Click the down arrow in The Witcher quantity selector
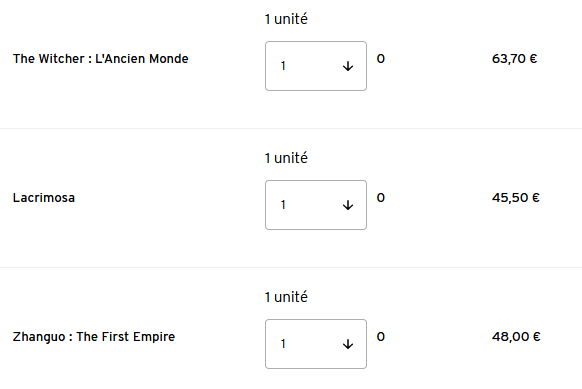The height and width of the screenshot is (389, 582). coord(348,66)
